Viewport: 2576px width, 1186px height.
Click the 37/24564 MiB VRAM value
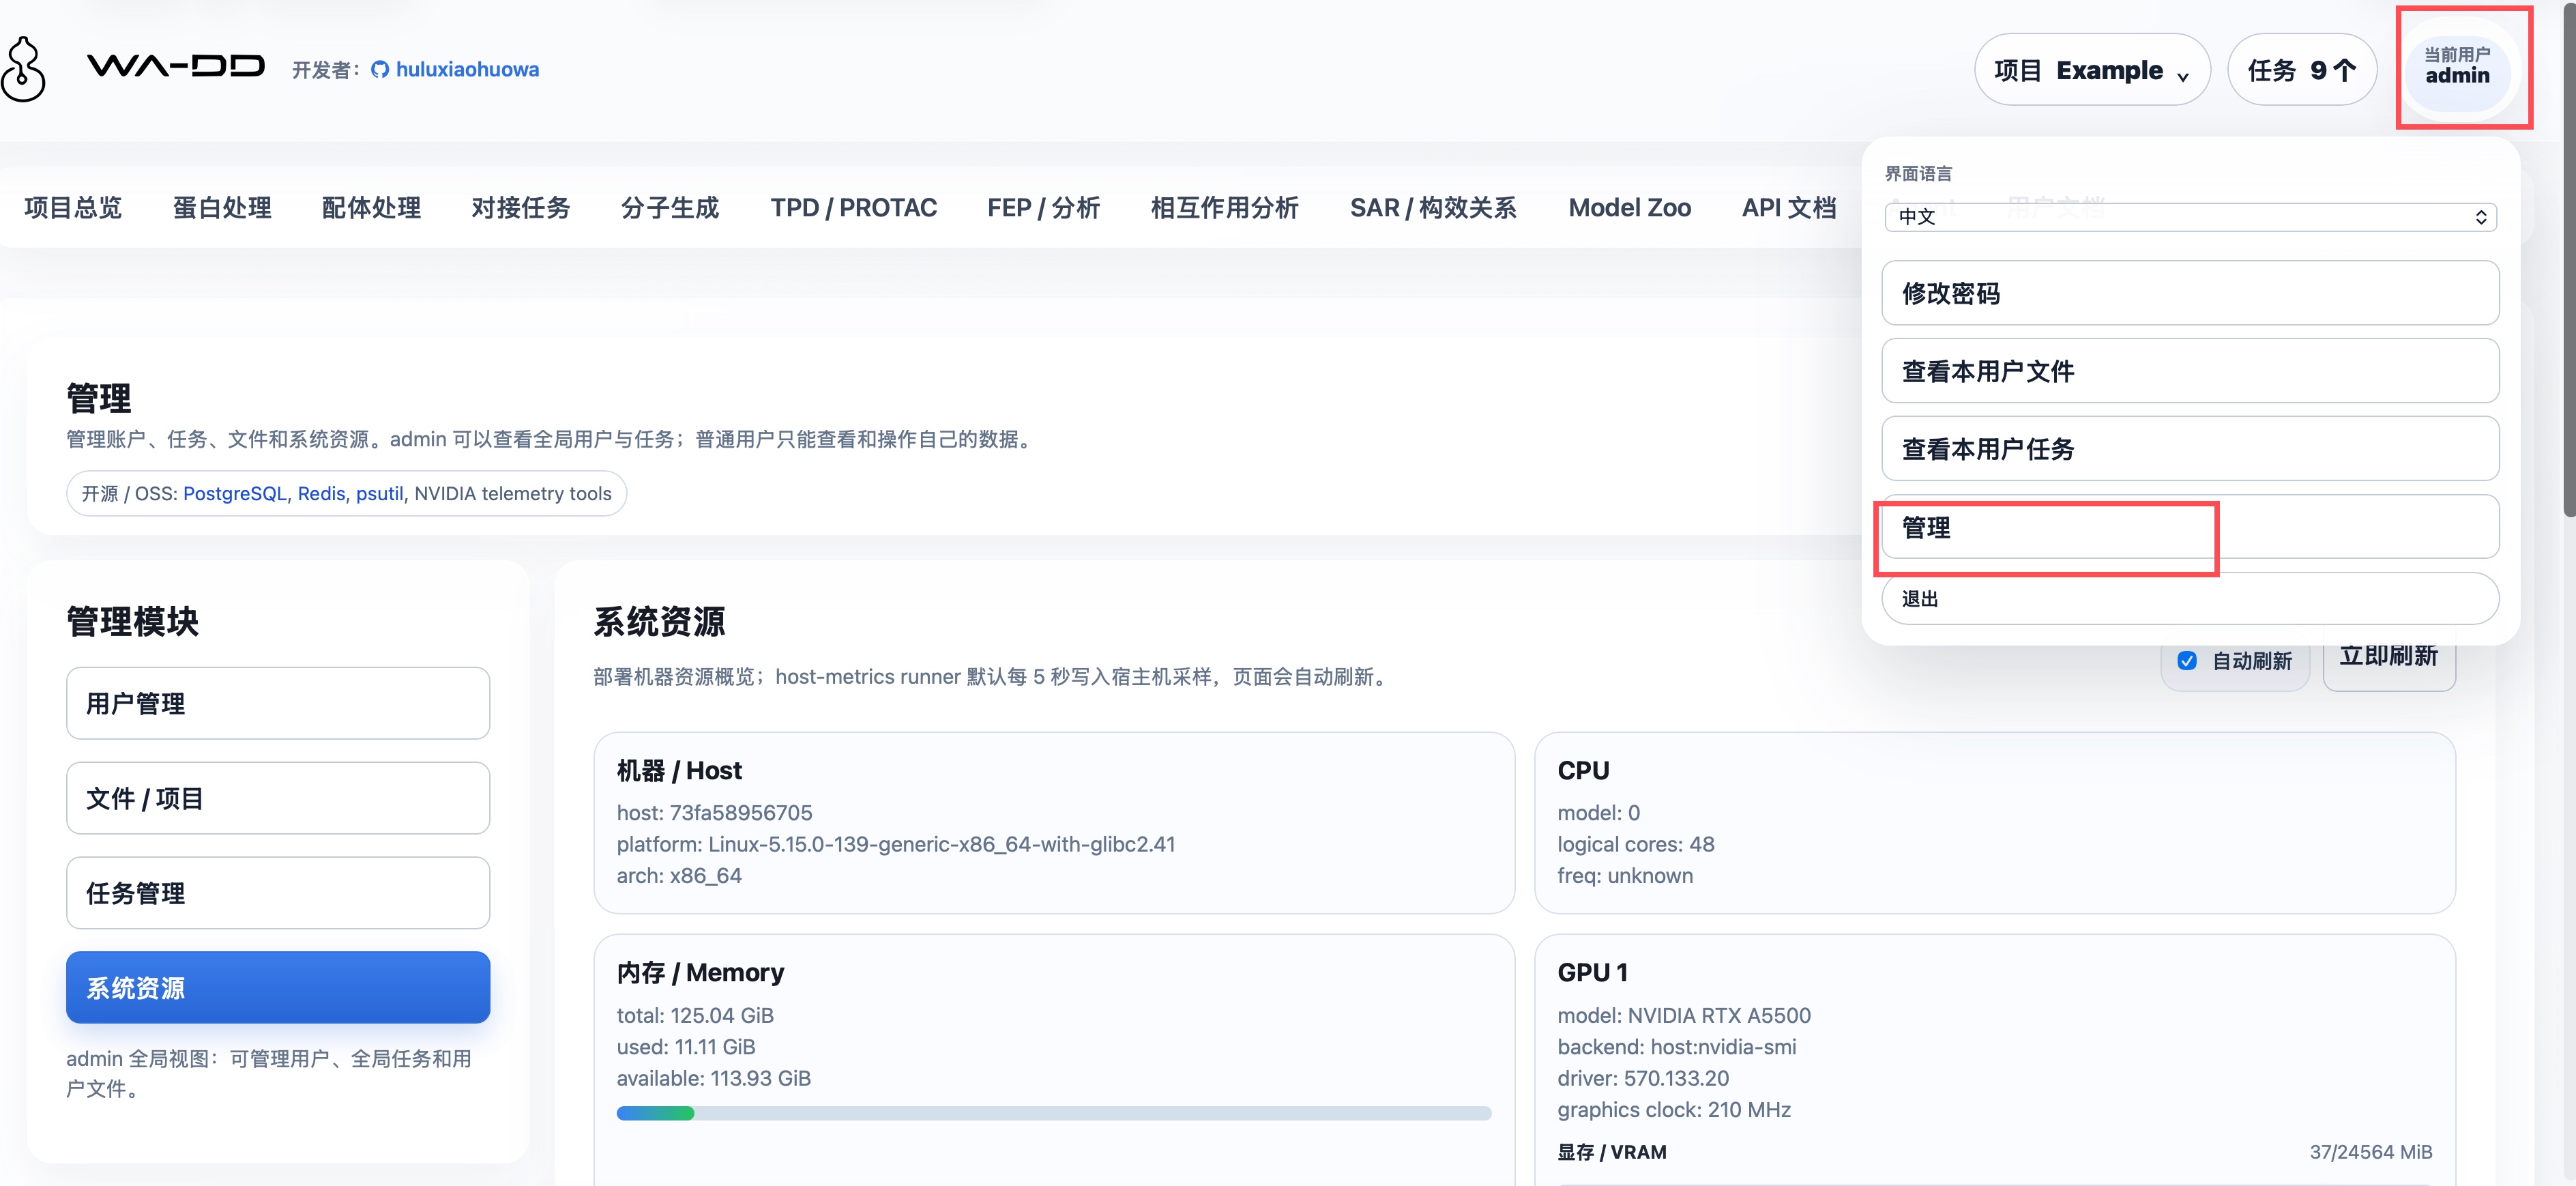click(2370, 1152)
